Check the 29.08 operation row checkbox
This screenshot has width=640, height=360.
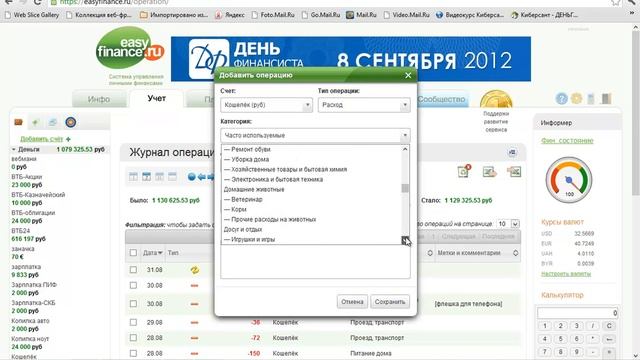133,322
